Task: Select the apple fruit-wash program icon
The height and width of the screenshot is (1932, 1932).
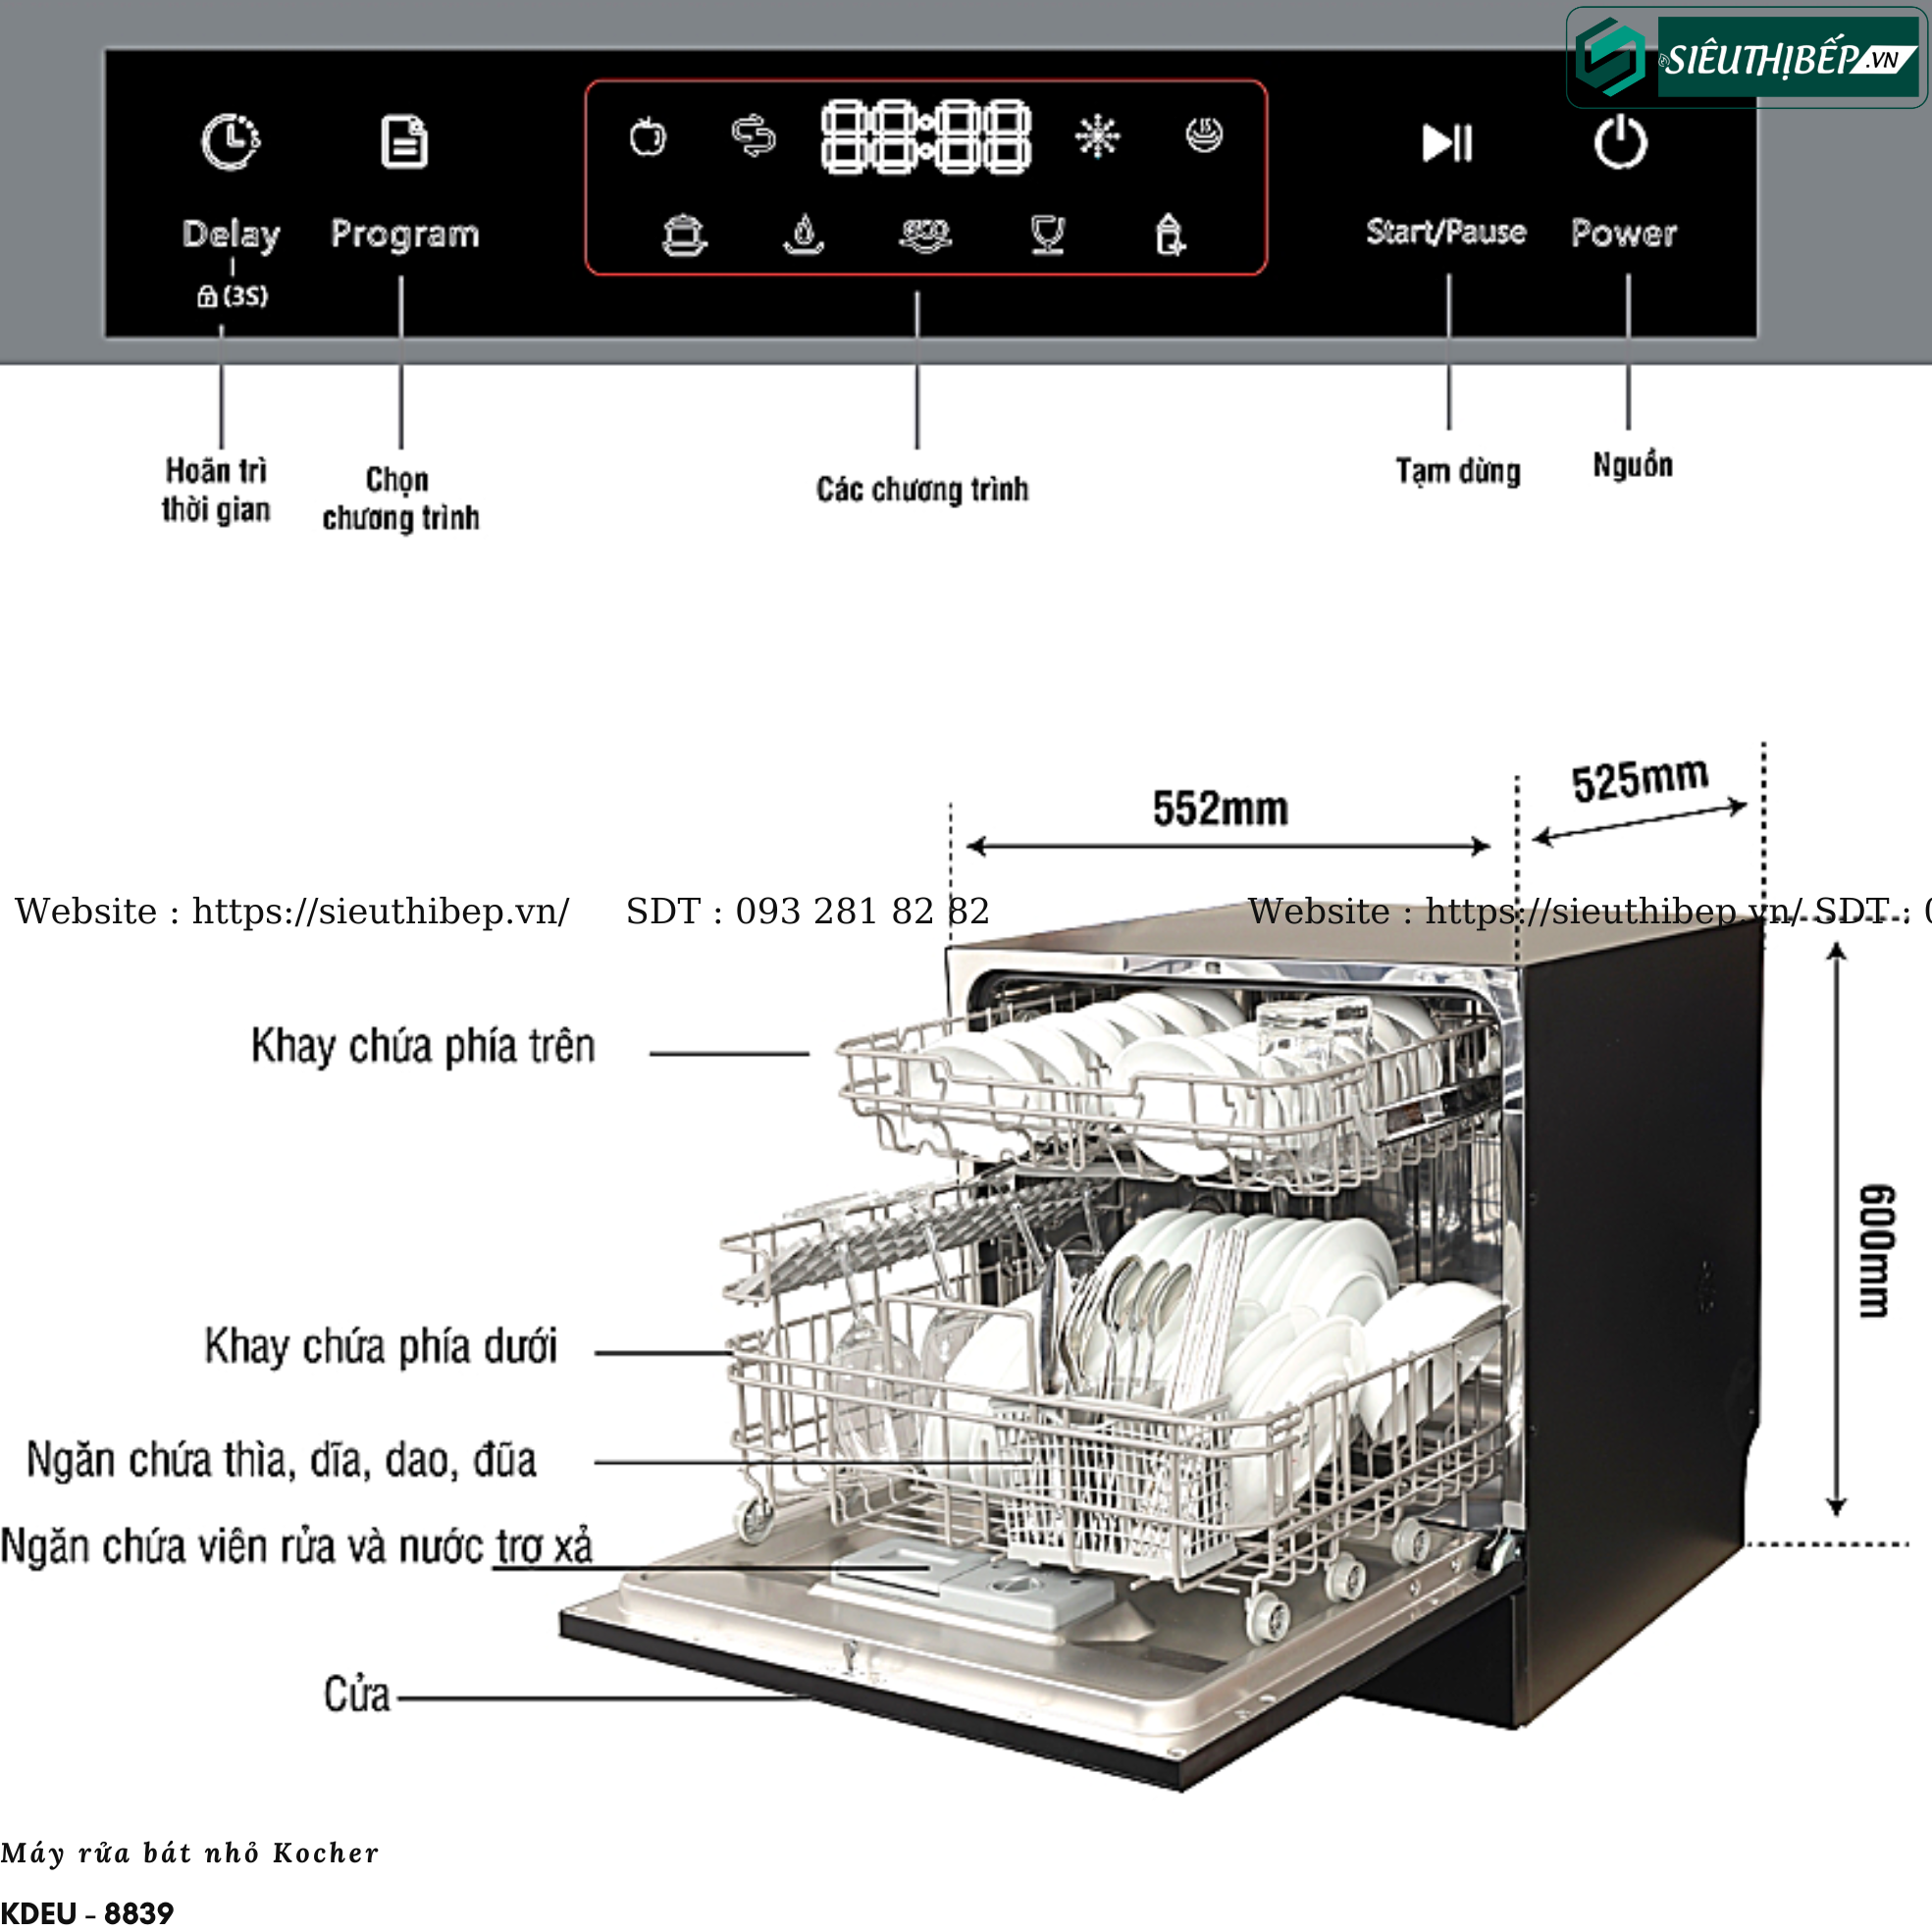Action: (648, 136)
